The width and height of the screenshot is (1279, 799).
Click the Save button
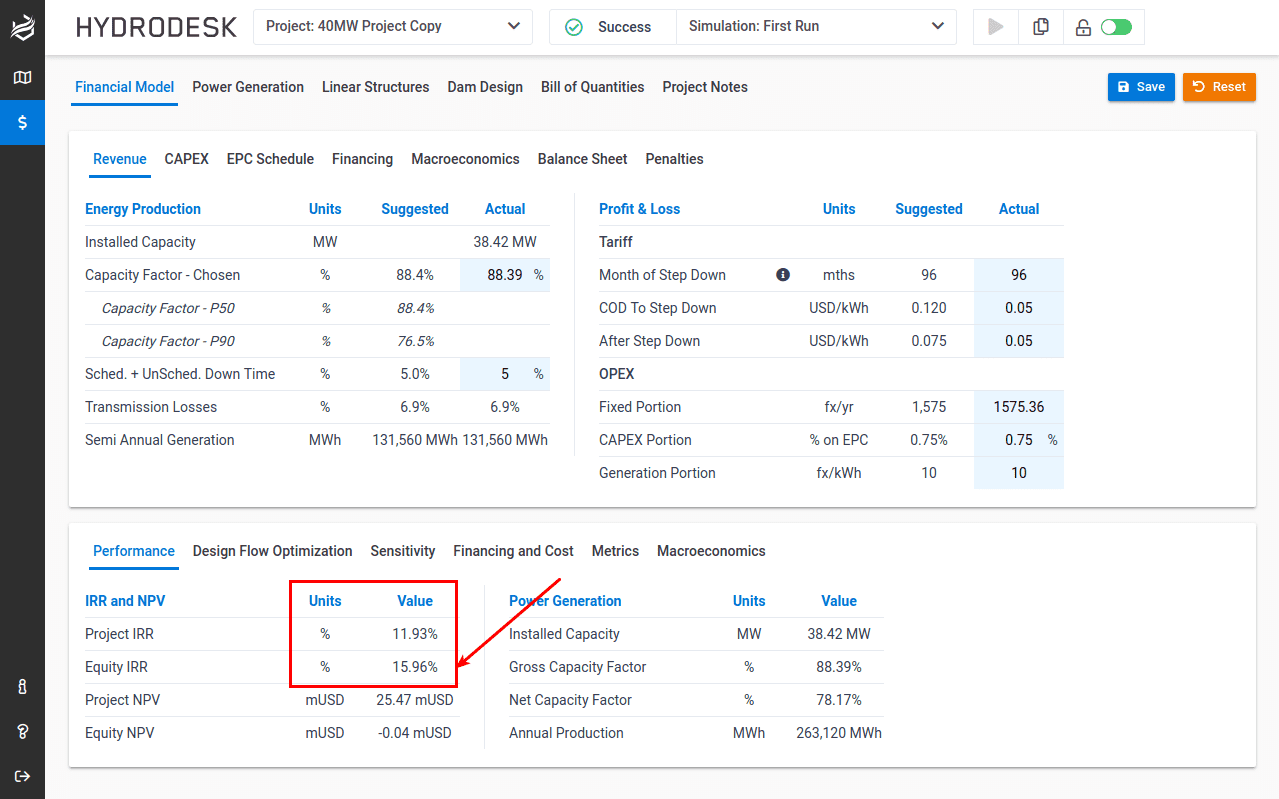1141,87
